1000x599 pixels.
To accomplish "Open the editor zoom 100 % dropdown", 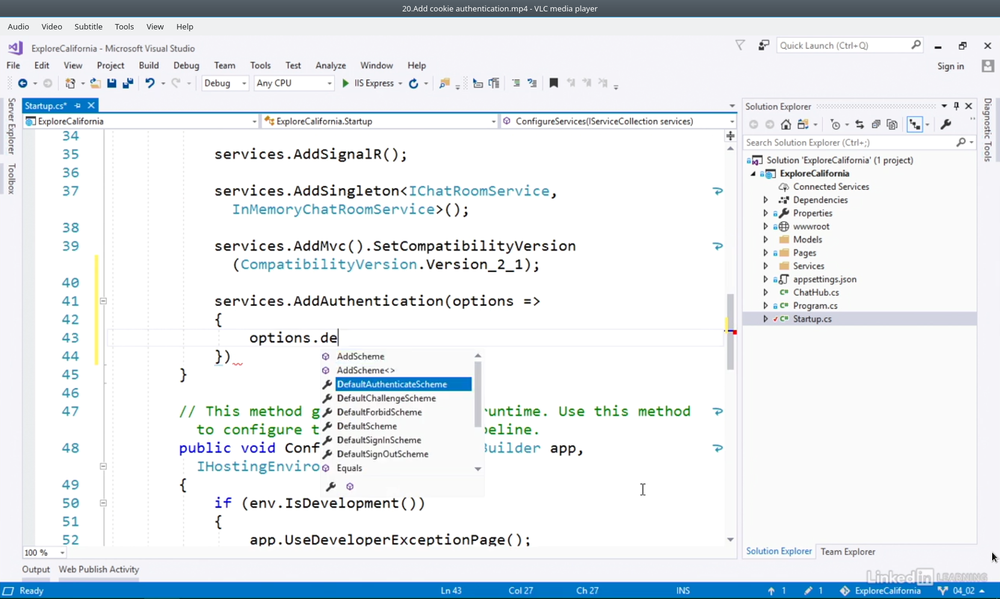I will click(45, 552).
